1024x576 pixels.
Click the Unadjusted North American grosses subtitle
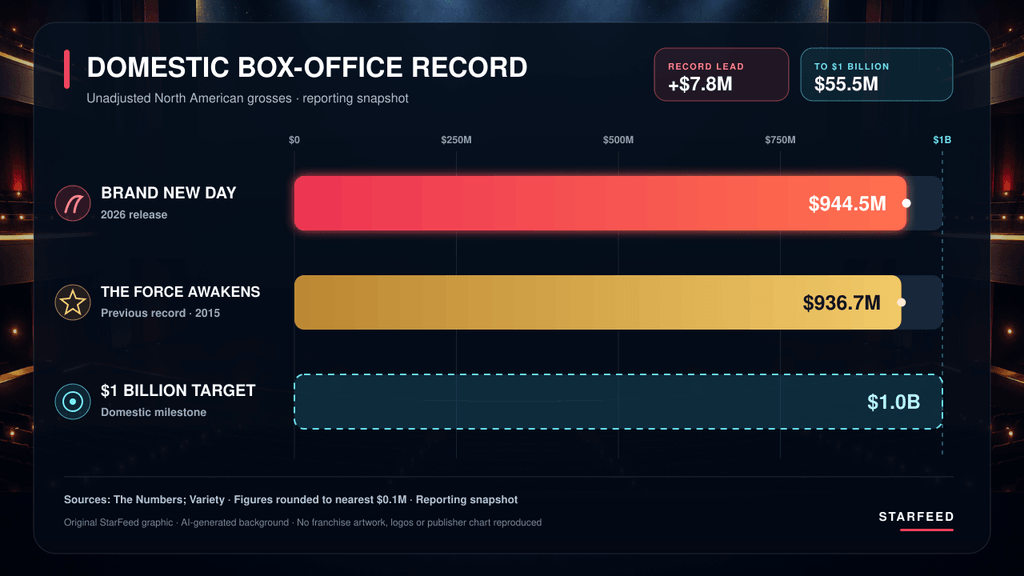(x=248, y=99)
